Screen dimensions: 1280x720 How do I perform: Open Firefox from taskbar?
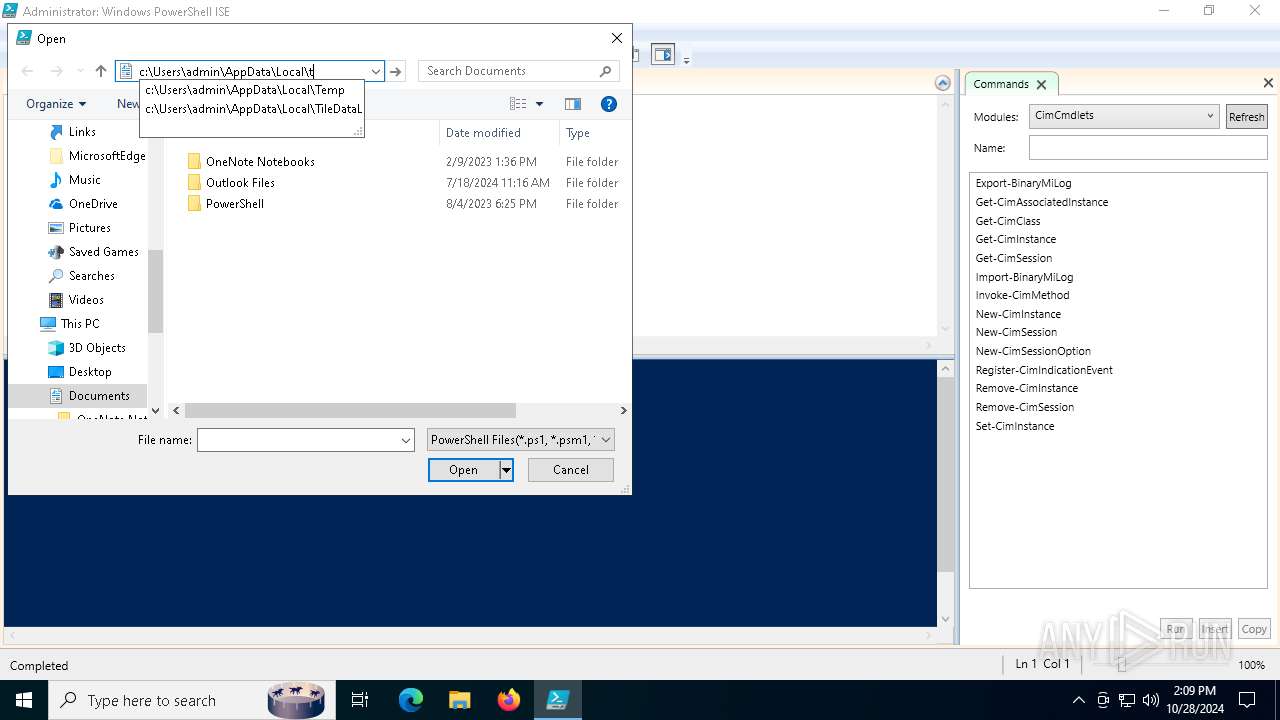click(508, 700)
